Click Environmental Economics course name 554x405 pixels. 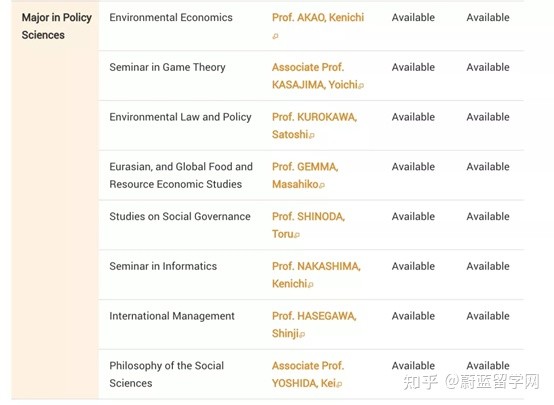[x=171, y=17]
